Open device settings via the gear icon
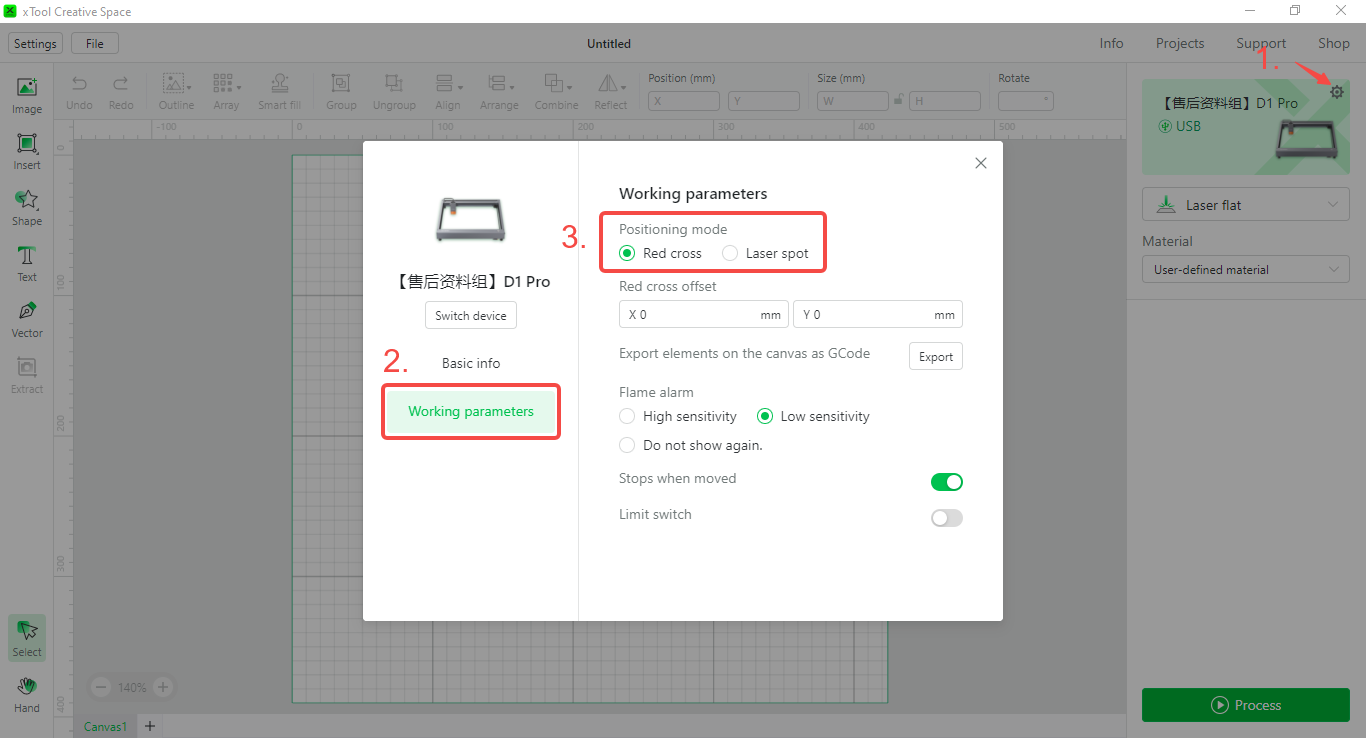 [x=1337, y=91]
